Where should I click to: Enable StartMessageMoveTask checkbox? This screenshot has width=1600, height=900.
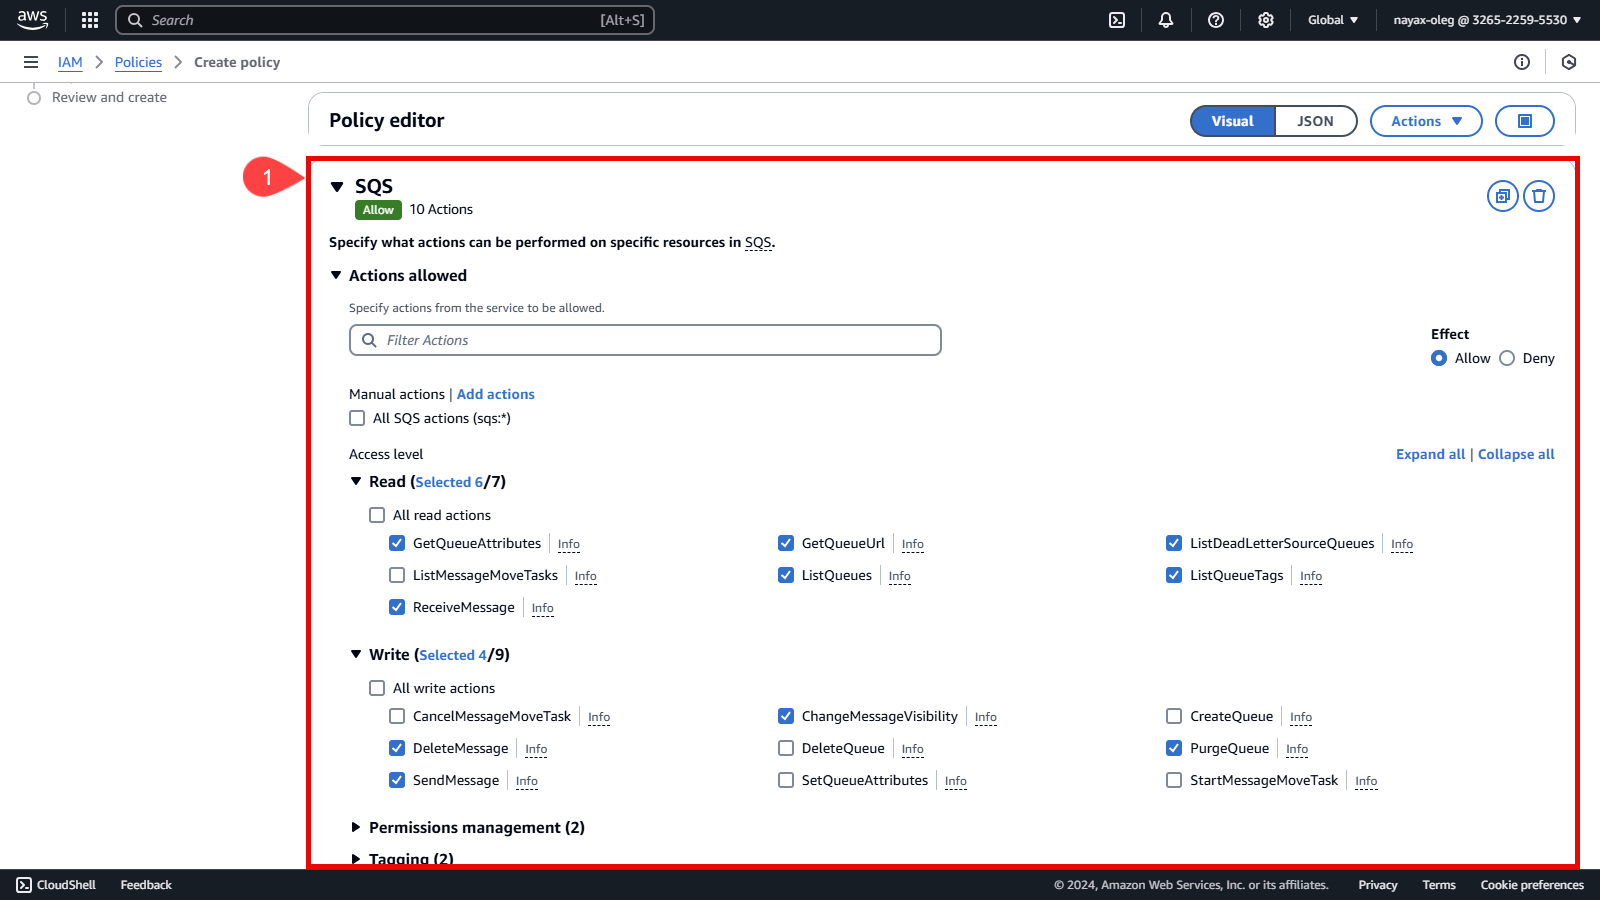point(1174,780)
